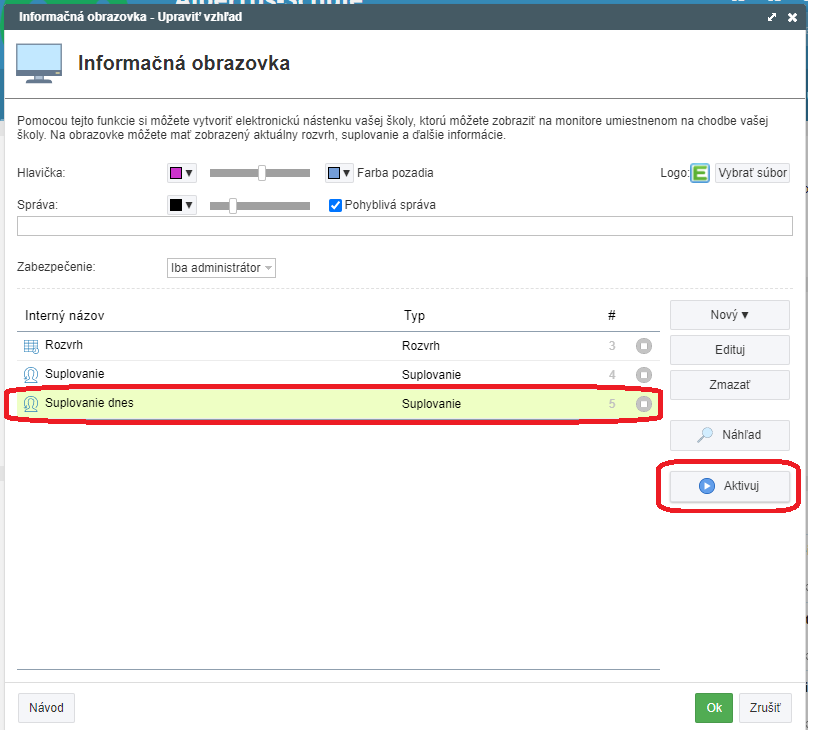Click the Hlavička size slider
This screenshot has height=737, width=816.
coord(260,173)
